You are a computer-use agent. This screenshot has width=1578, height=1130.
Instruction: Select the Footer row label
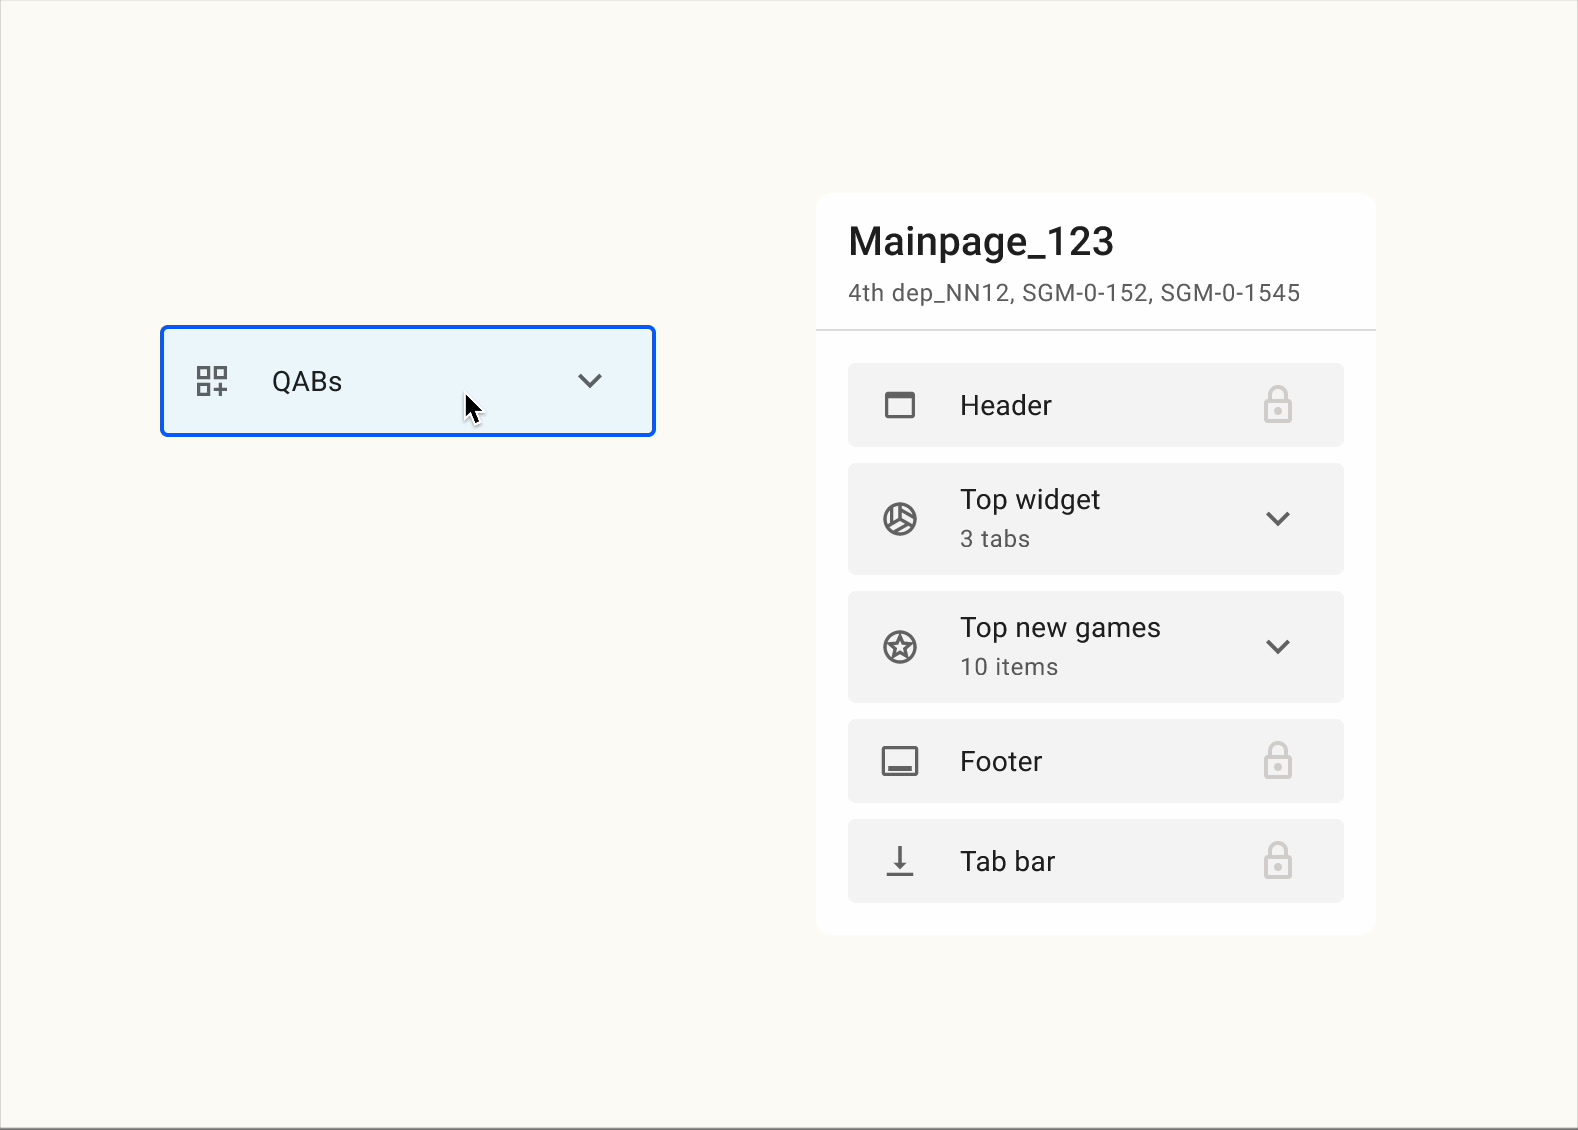(x=1001, y=761)
